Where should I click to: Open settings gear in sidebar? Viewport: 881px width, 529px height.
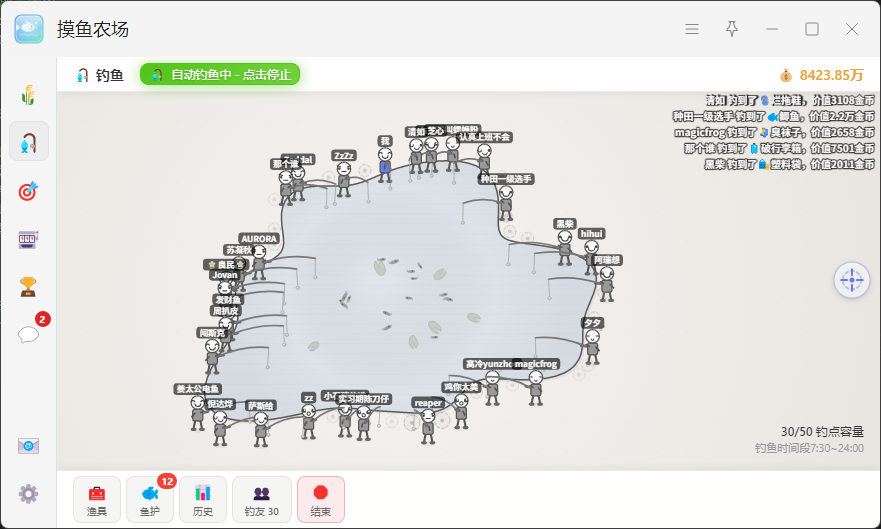[28, 494]
